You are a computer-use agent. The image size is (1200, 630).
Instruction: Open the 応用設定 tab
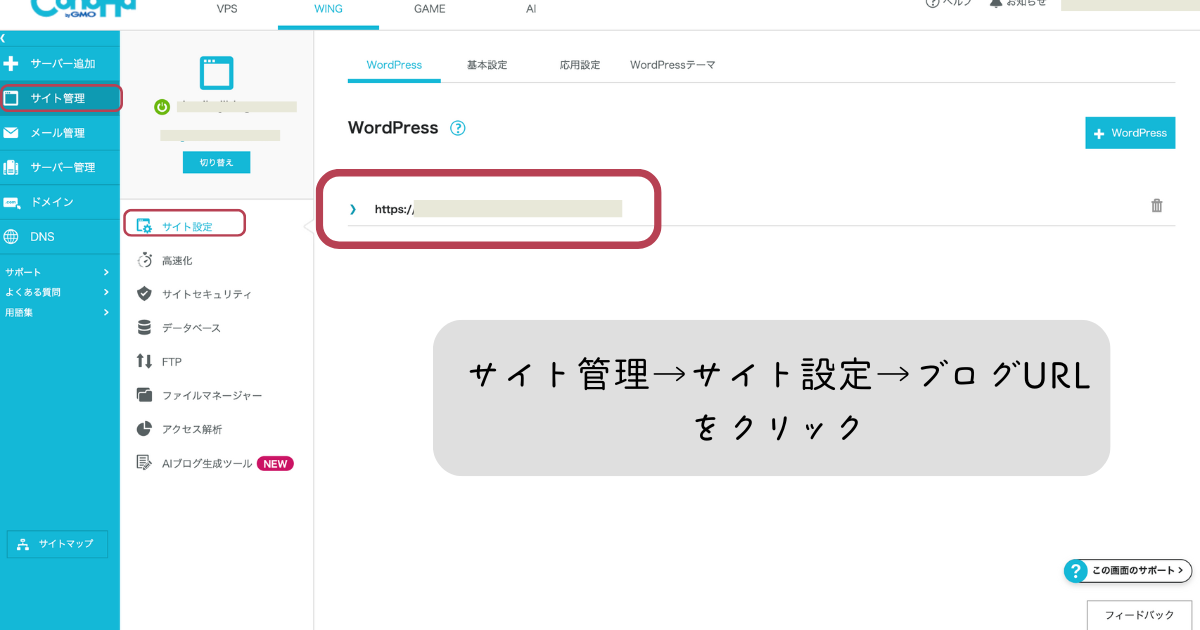pos(580,65)
